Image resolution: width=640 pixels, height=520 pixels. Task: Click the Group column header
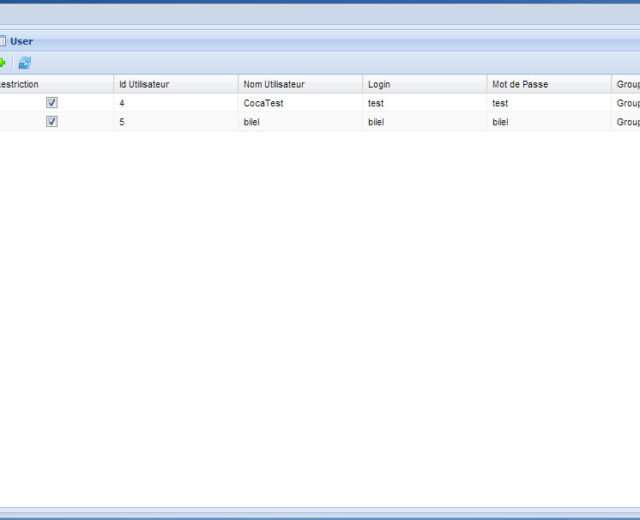coord(627,84)
